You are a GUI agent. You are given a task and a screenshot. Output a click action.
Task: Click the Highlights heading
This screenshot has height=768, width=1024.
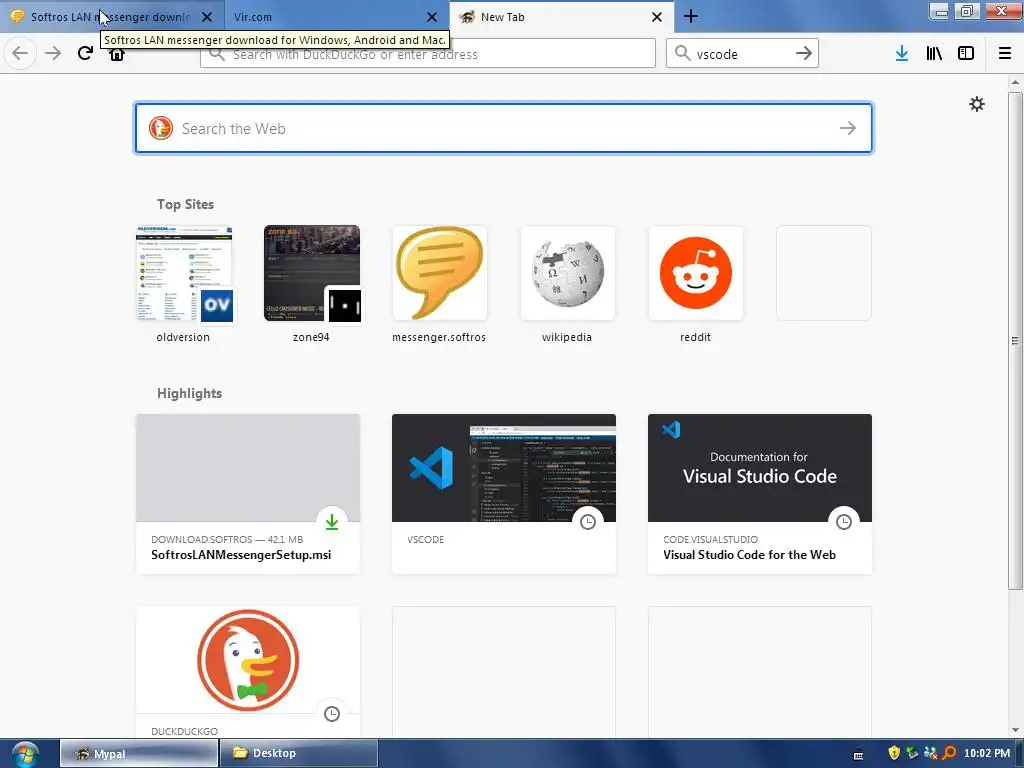click(x=189, y=393)
